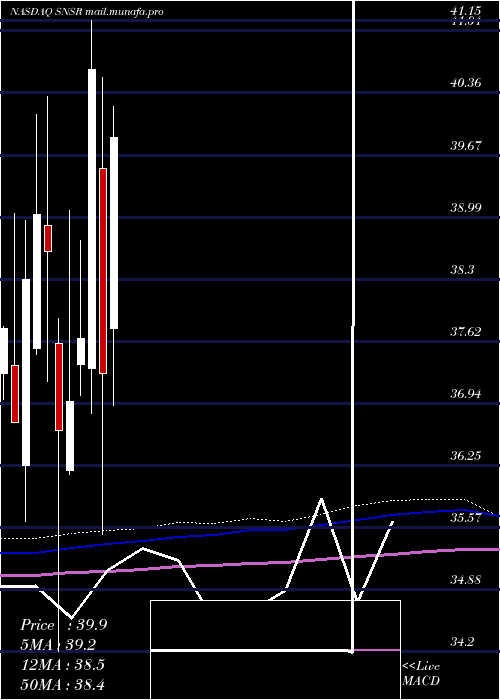The height and width of the screenshot is (700, 500).
Task: Click the 40.36 price axis label
Action: [466, 83]
